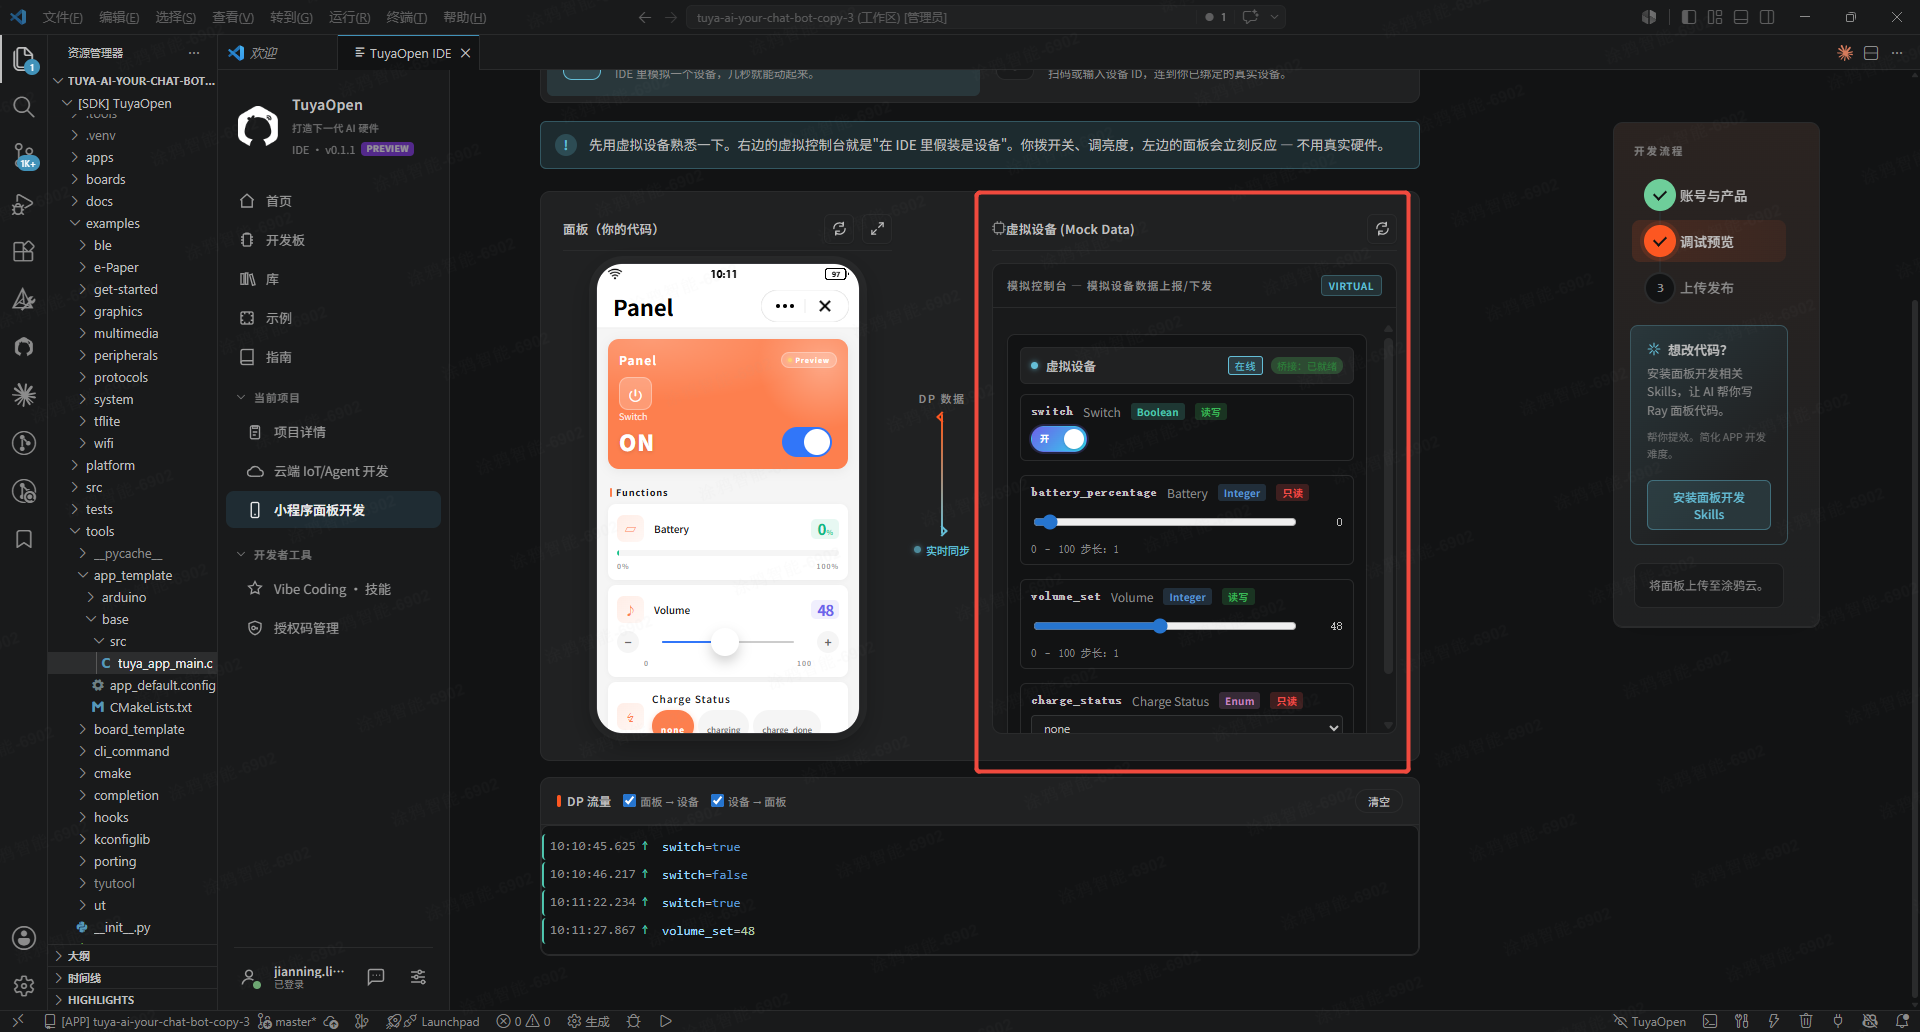1920x1032 pixels.
Task: Open Run and Debug in activity bar
Action: 24,204
